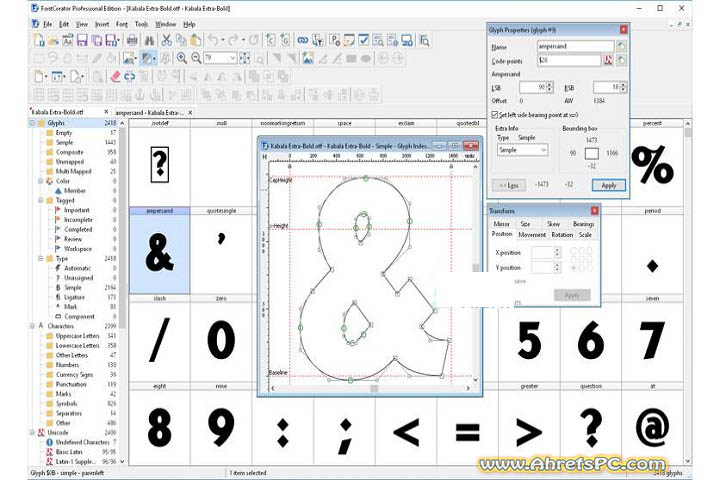
Task: Click Apply in Glyph Properties
Action: click(x=608, y=185)
